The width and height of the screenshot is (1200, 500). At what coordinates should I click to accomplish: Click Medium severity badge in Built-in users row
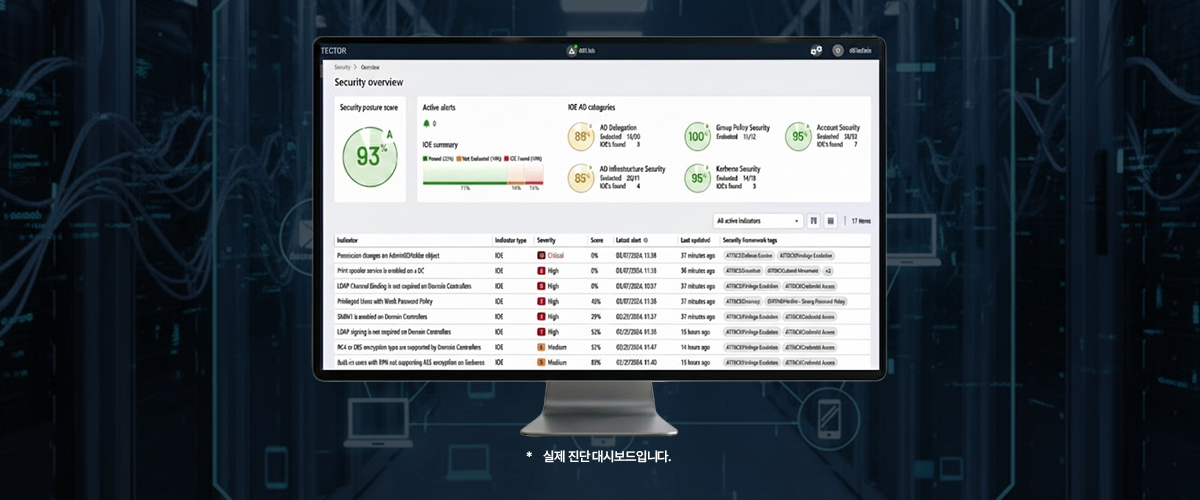coord(541,362)
